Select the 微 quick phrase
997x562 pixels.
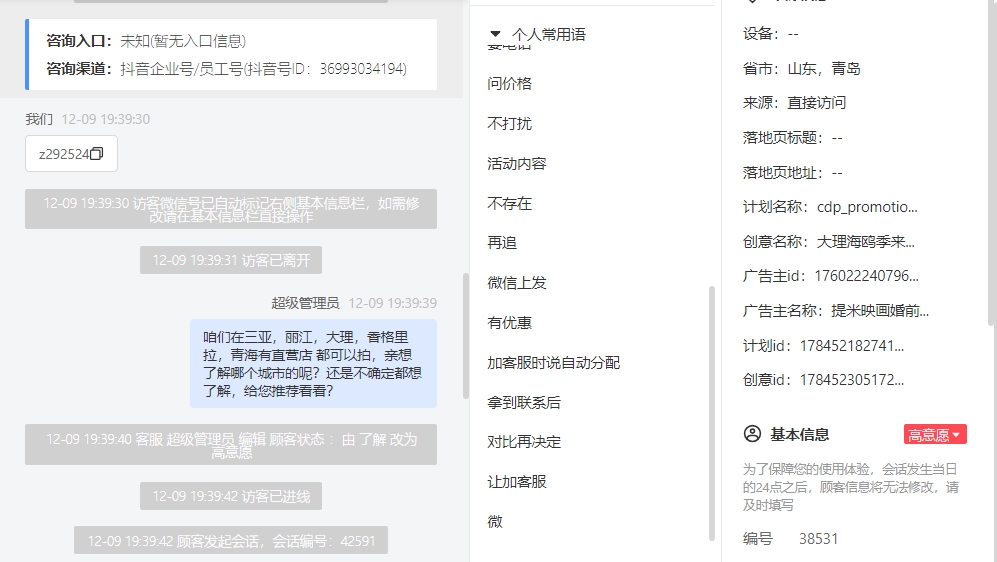495,522
